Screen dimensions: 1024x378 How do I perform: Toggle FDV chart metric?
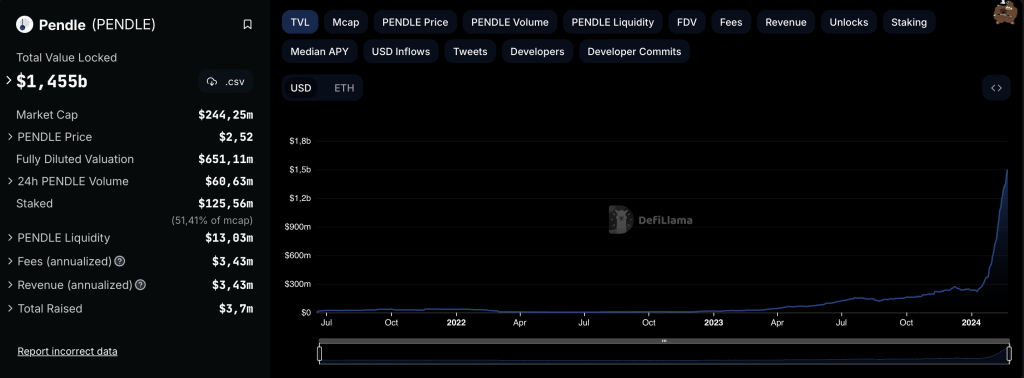point(686,22)
